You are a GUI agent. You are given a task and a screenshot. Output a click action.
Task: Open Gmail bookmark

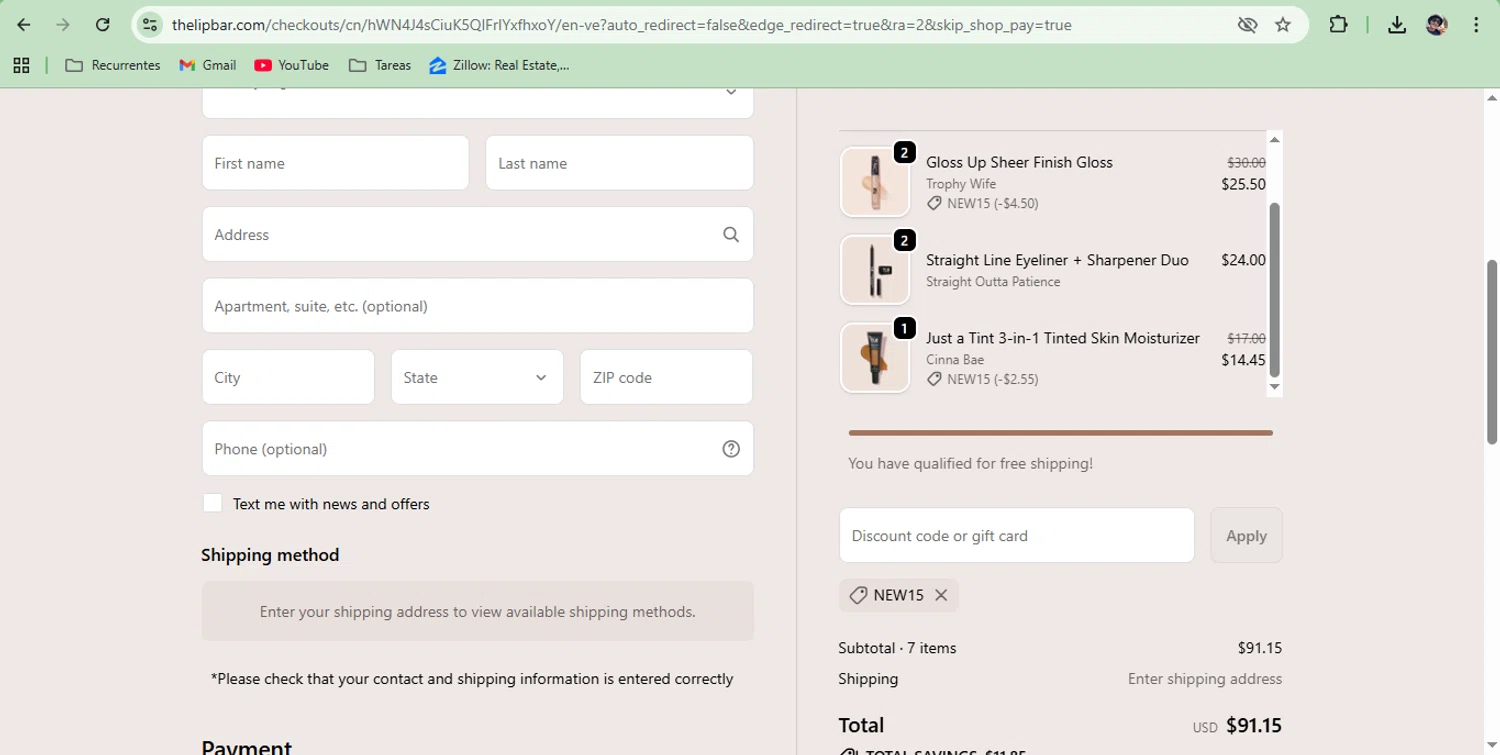[x=207, y=65]
